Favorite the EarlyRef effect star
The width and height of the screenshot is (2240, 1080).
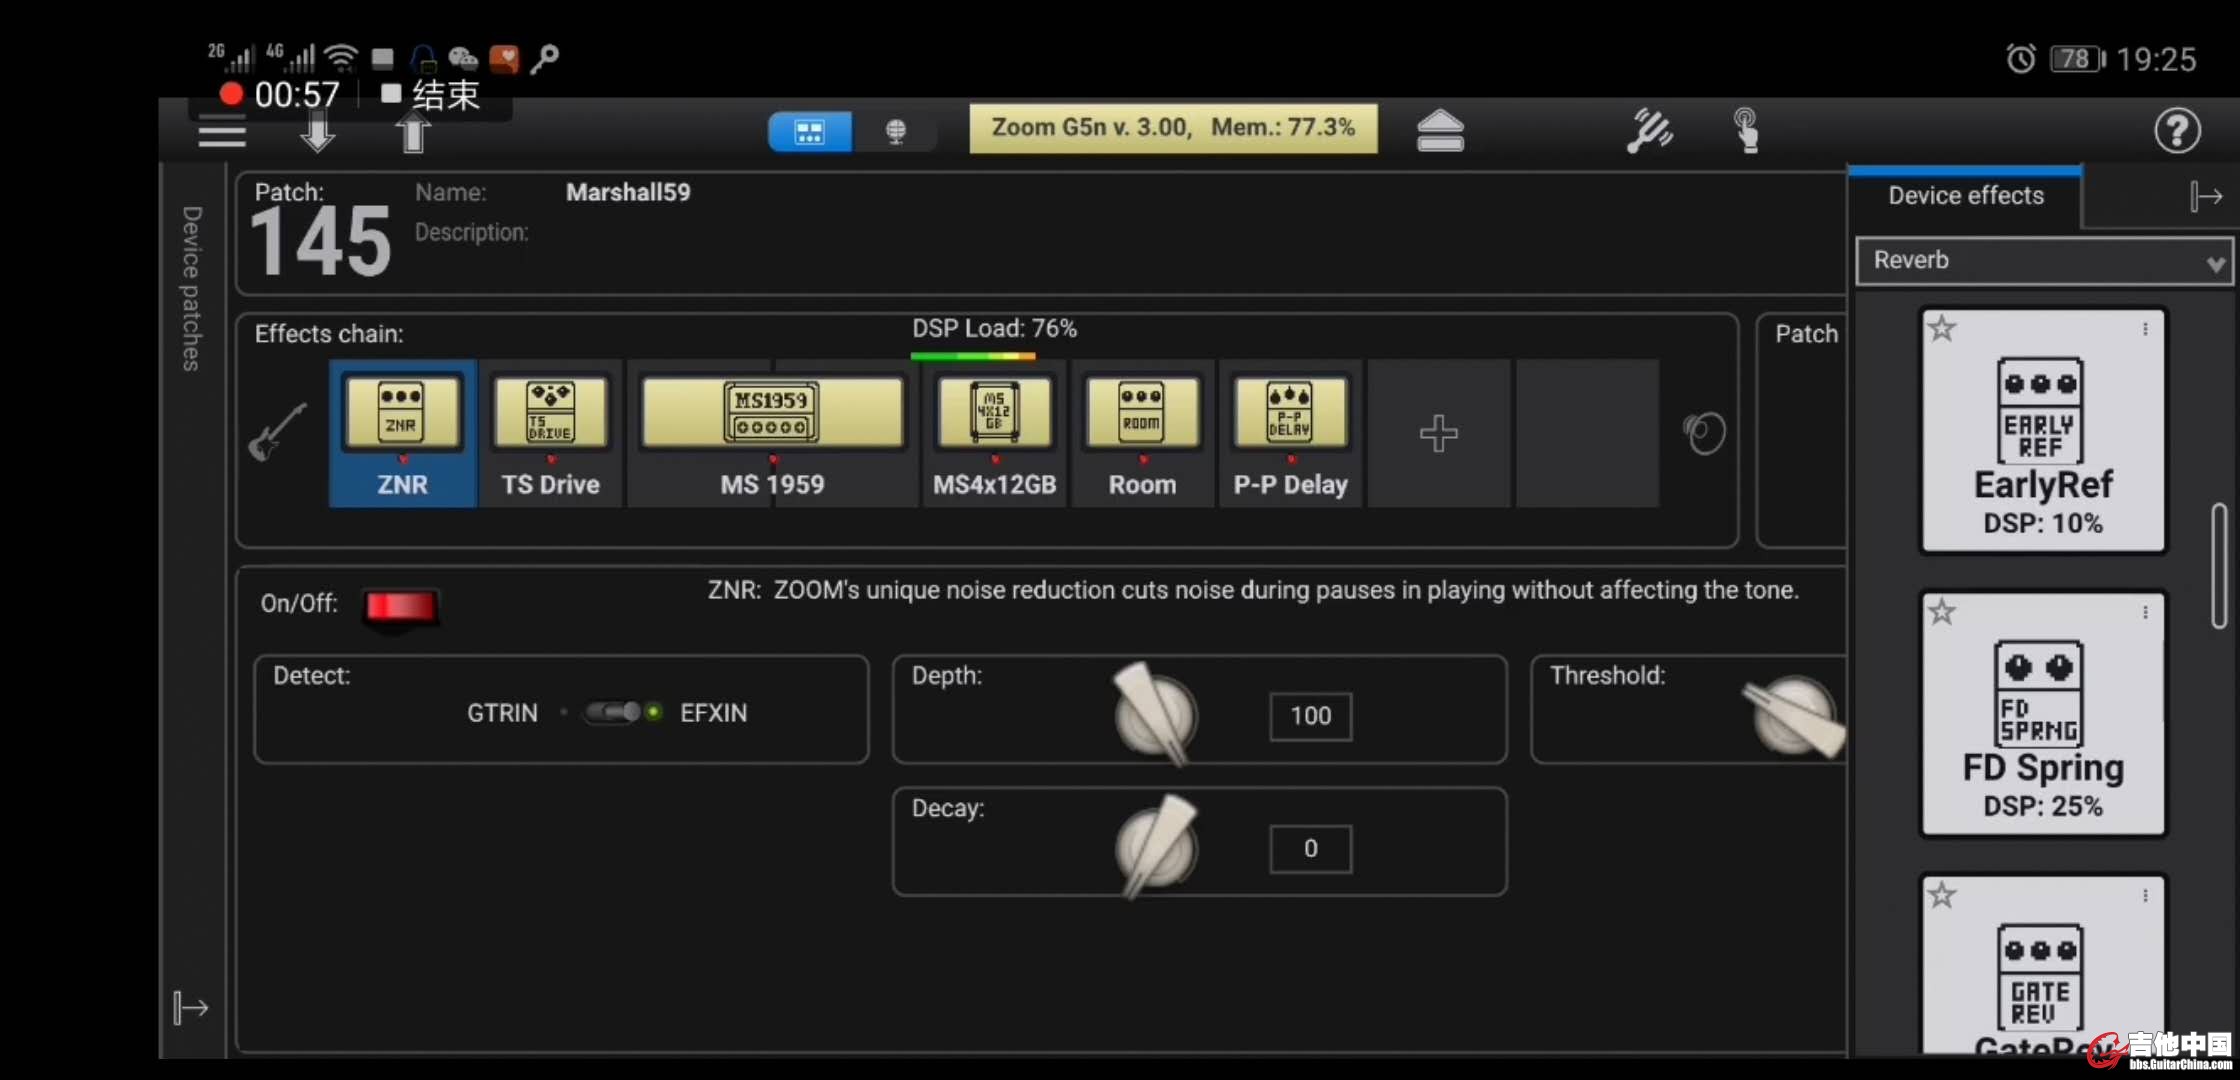[1942, 328]
